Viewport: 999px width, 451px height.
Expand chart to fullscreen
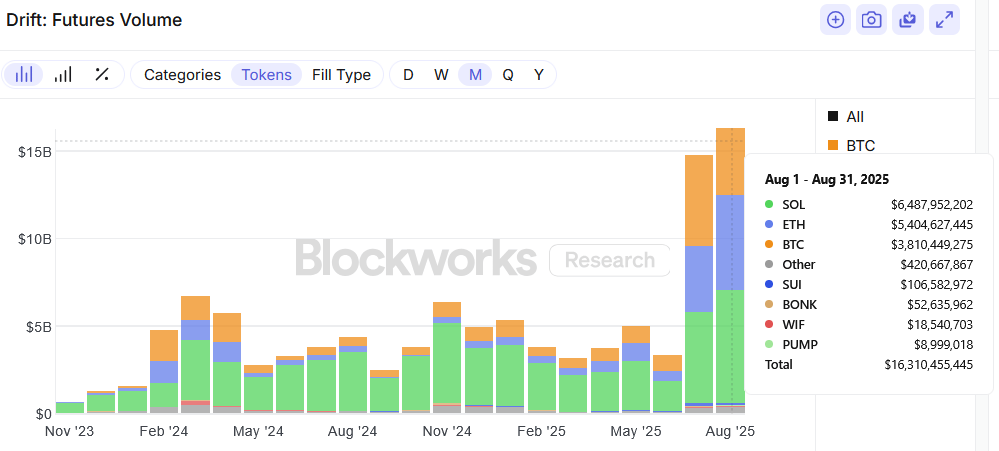coord(944,20)
